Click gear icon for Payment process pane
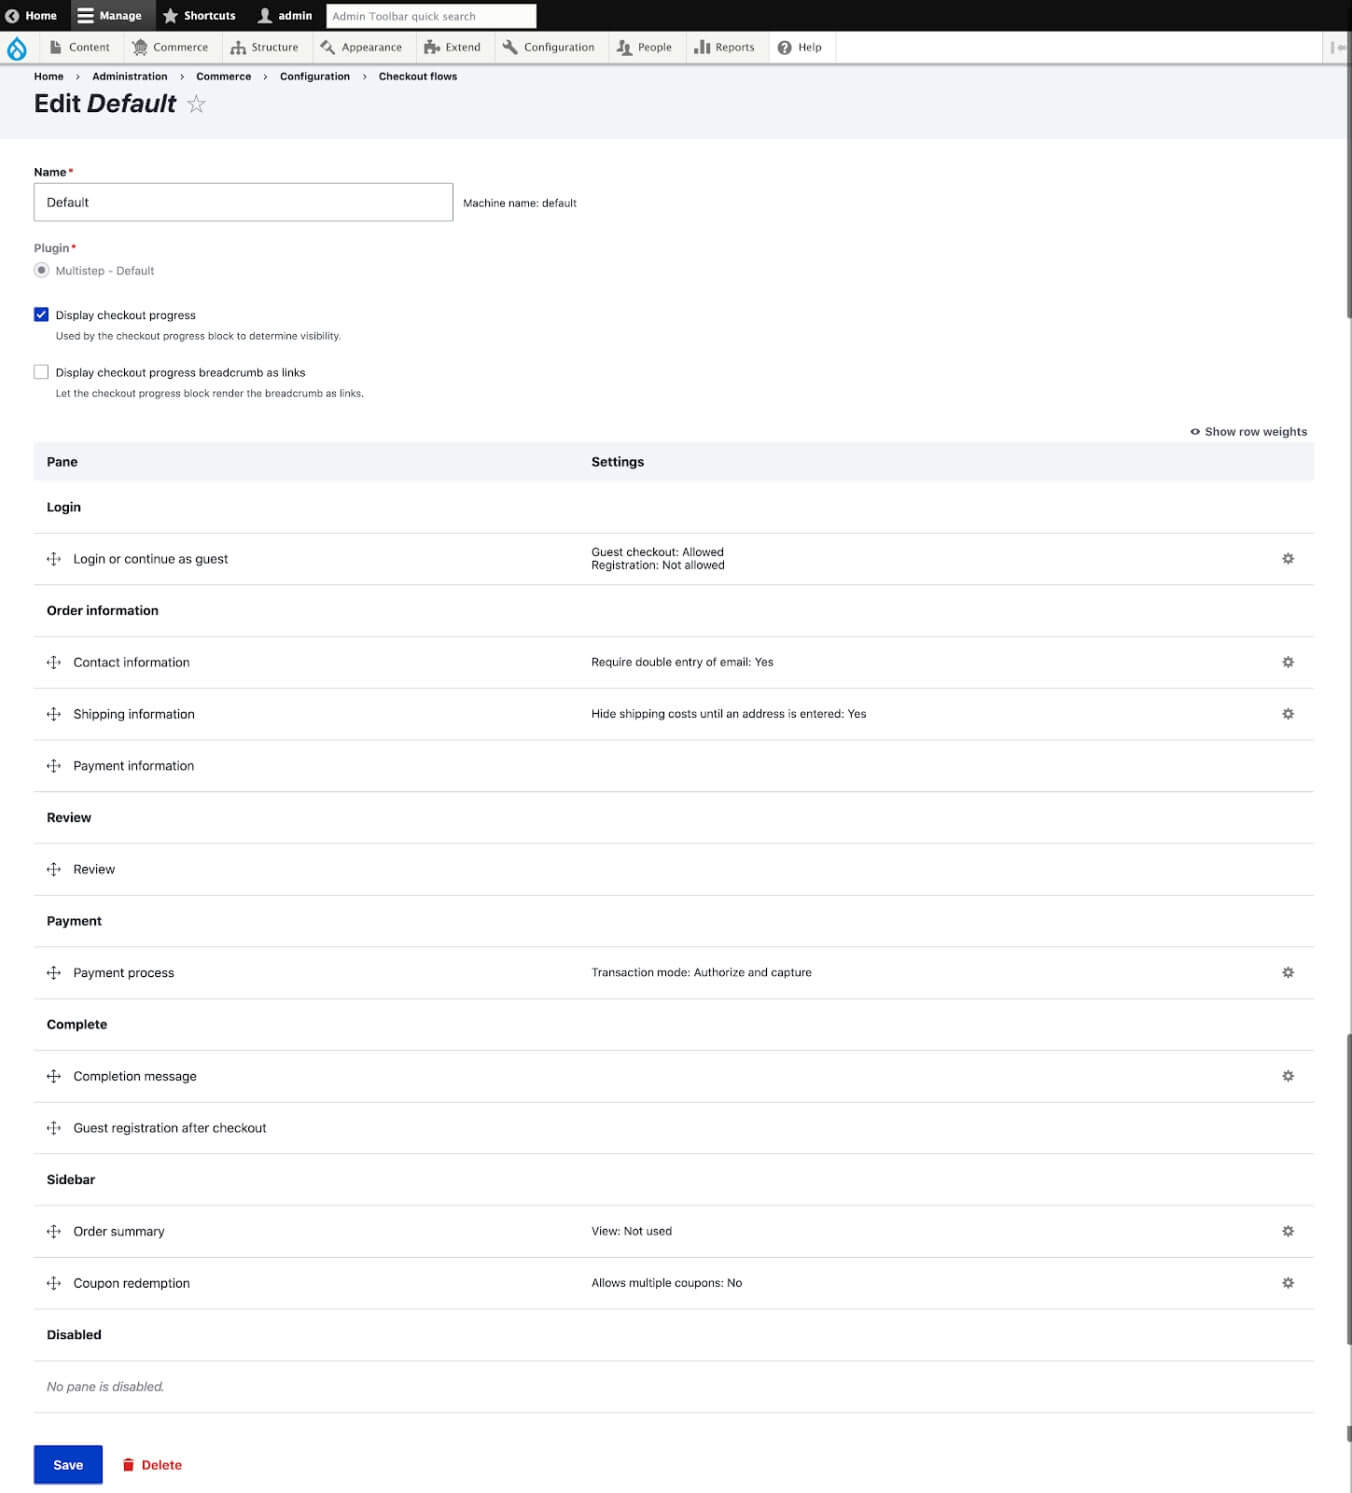 pos(1287,973)
